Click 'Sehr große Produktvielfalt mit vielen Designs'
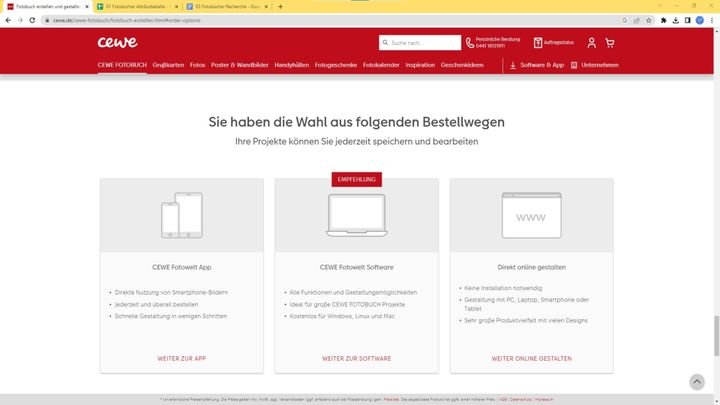The height and width of the screenshot is (405, 720). (526, 321)
